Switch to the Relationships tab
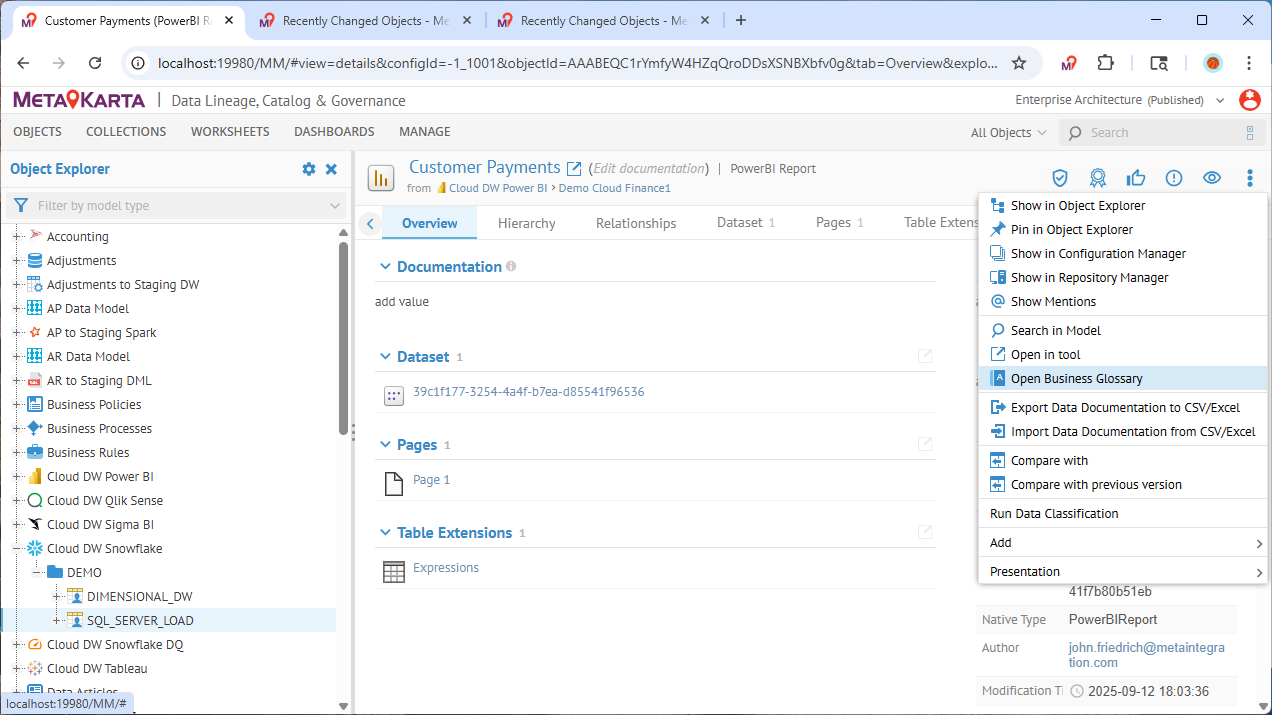The image size is (1272, 715). pos(636,223)
